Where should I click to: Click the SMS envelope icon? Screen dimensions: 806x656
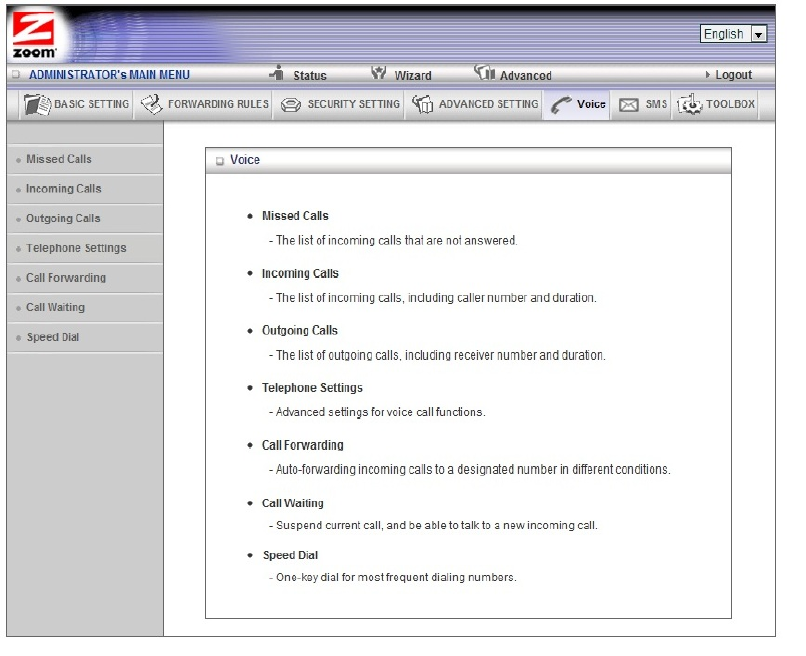pyautogui.click(x=628, y=105)
